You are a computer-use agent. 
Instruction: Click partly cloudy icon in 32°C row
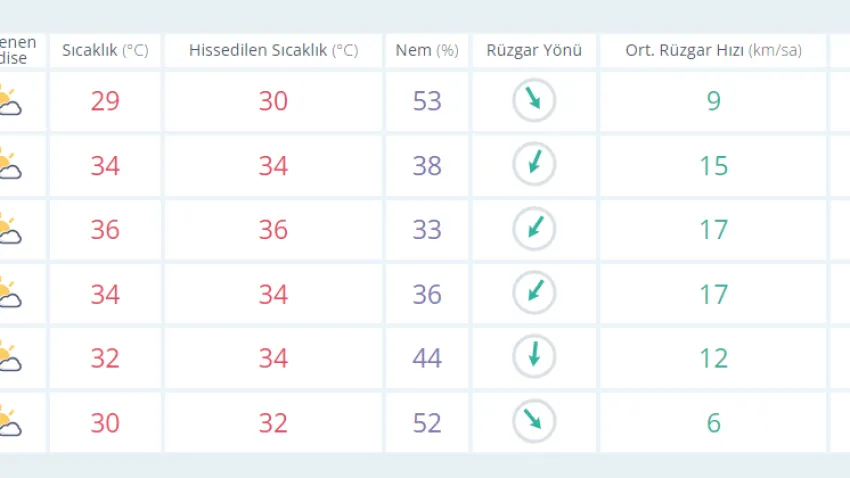10,357
